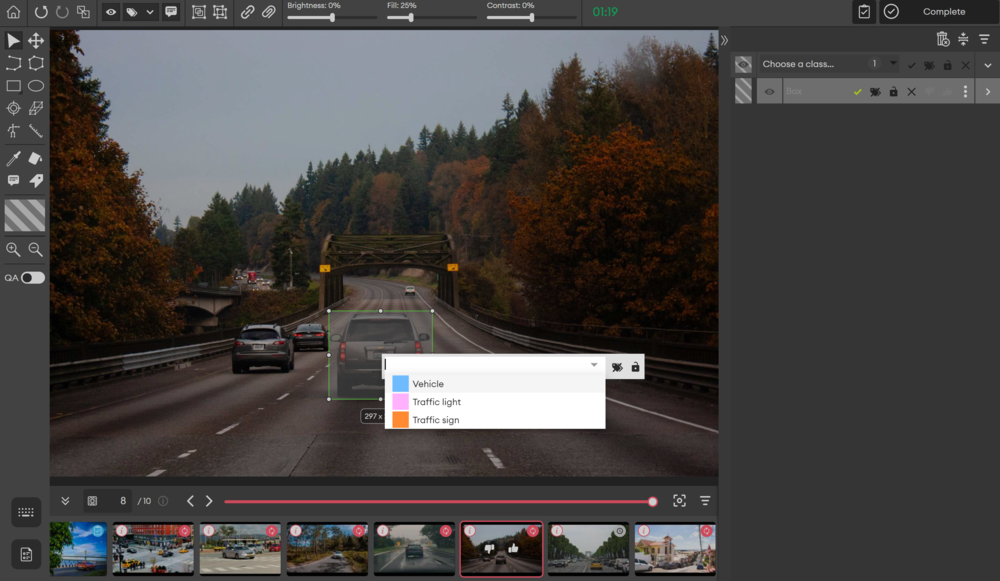Select the keypoint skeleton tool

13,131
